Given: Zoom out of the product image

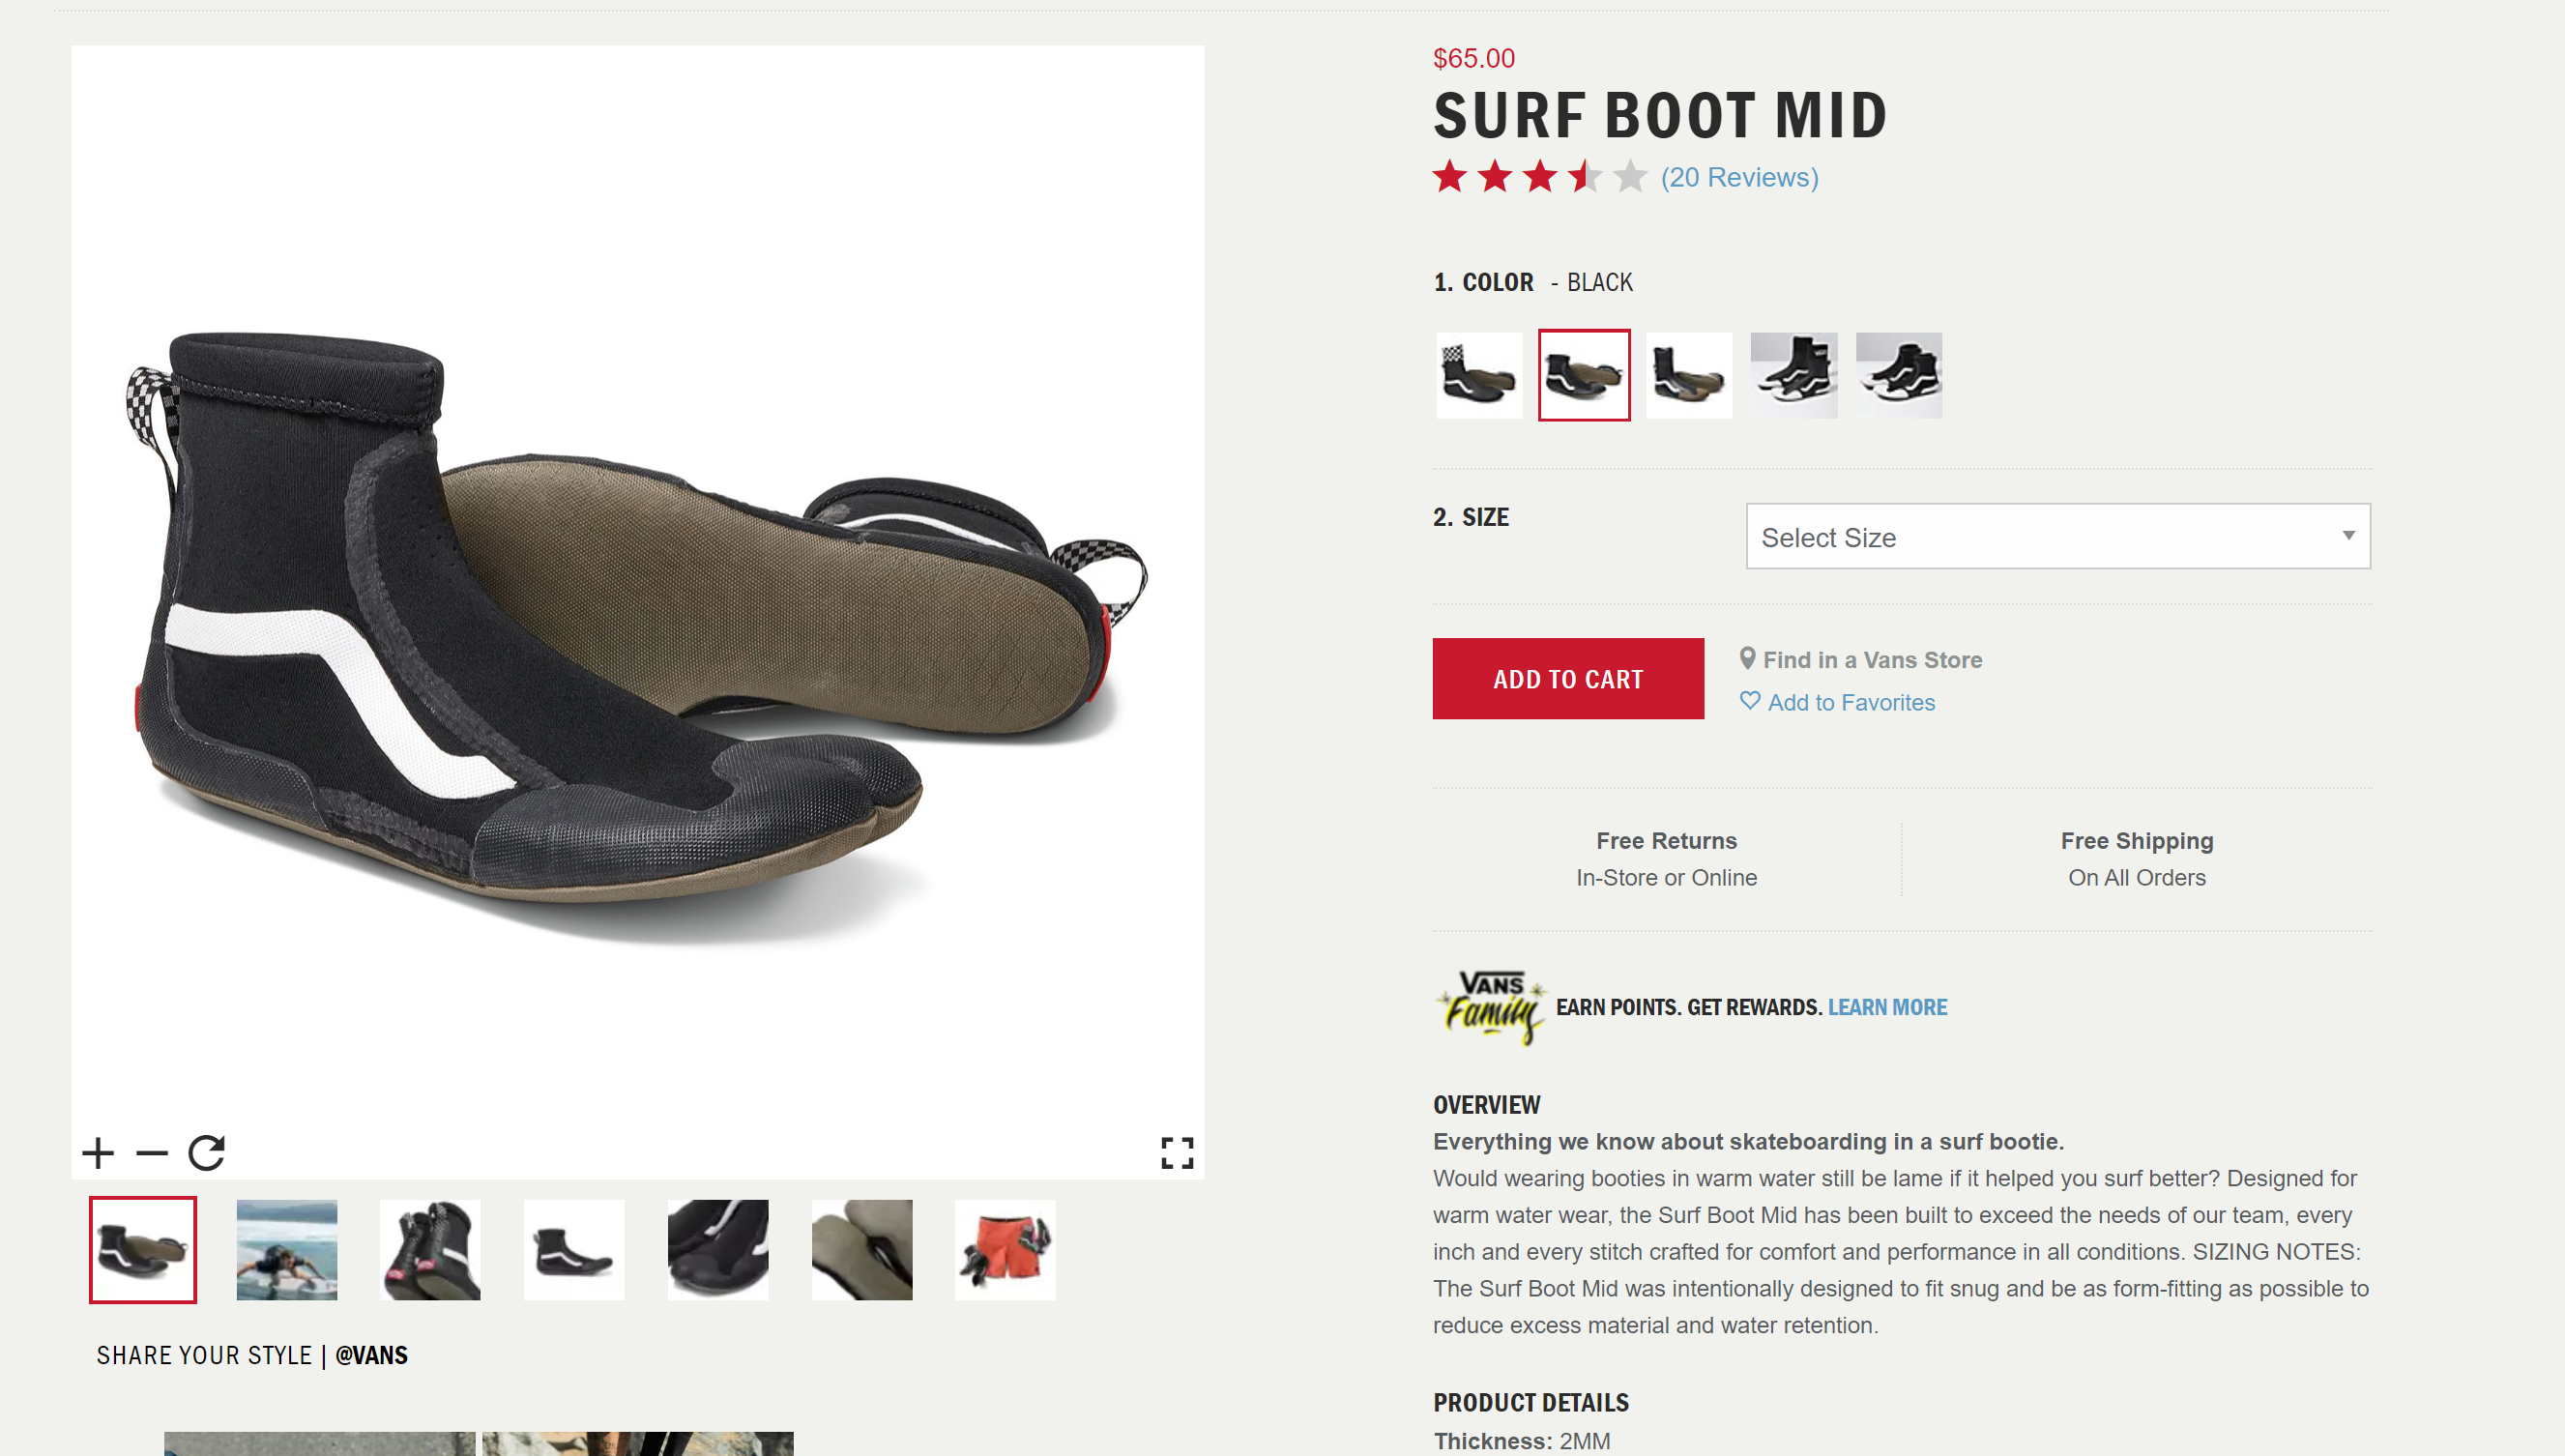Looking at the screenshot, I should pos(152,1153).
